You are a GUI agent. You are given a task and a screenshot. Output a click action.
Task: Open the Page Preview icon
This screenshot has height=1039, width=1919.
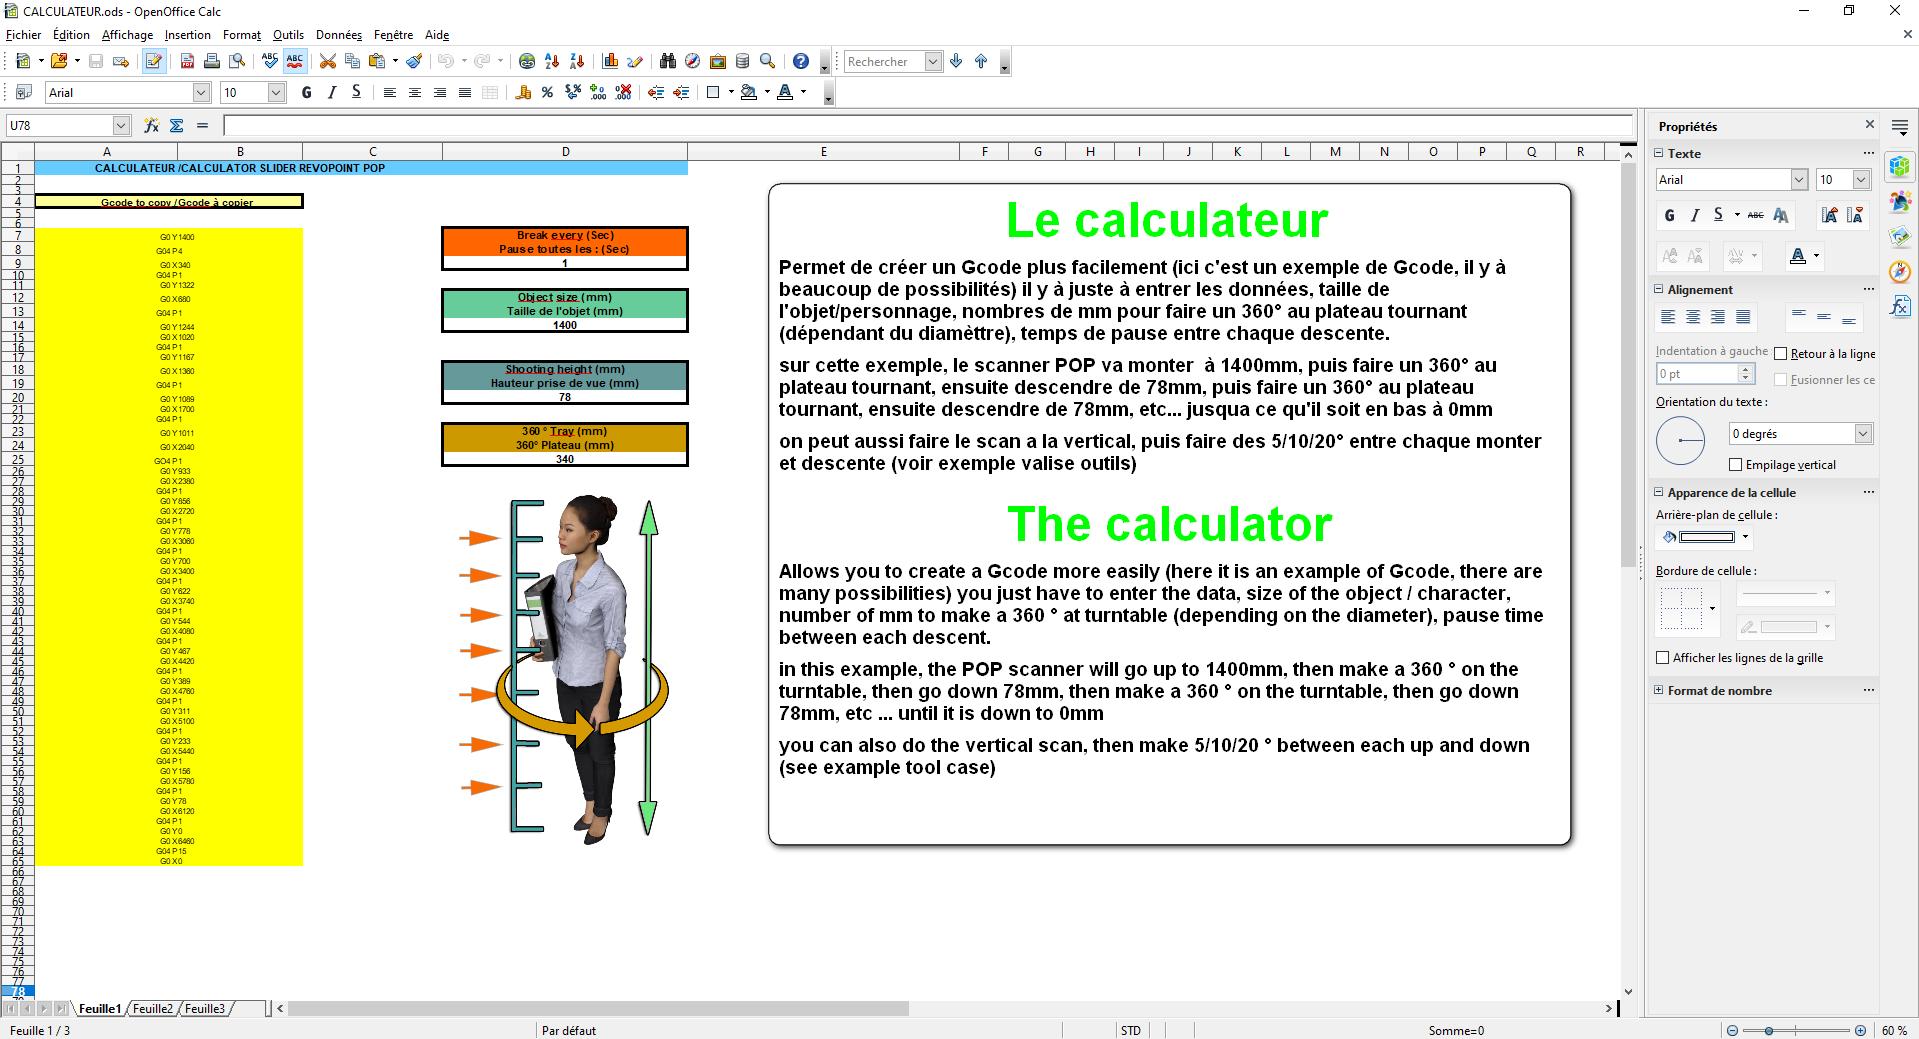tap(236, 61)
